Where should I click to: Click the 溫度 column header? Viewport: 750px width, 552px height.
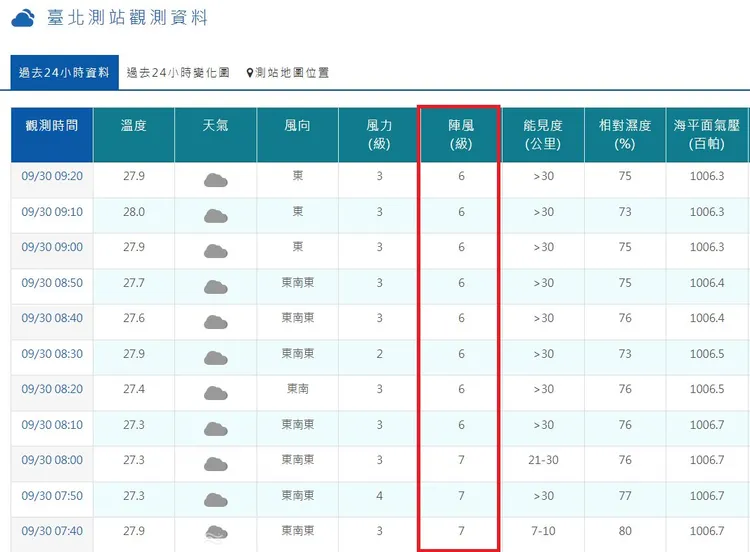(x=134, y=135)
